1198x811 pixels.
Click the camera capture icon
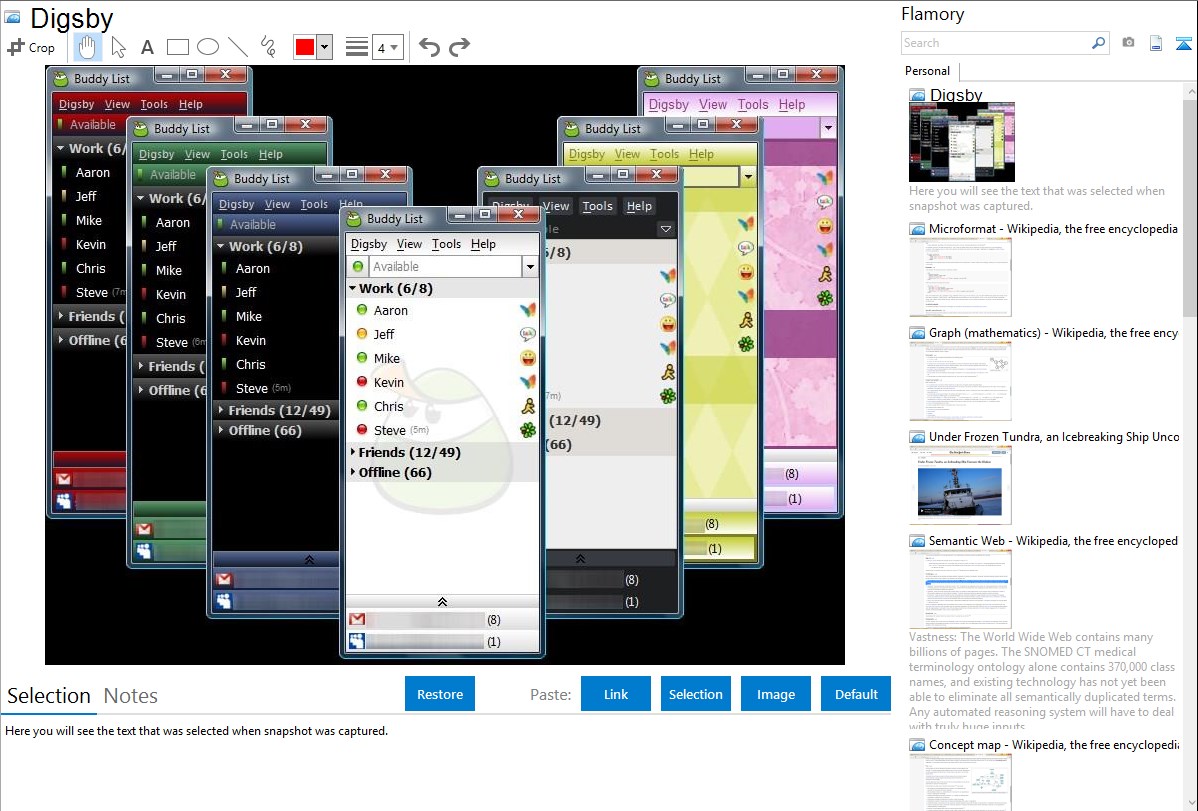pos(1128,43)
